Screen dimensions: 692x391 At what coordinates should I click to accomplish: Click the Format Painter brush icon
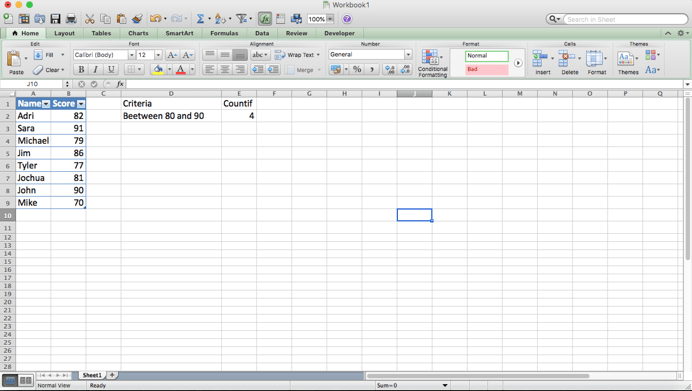pos(137,19)
